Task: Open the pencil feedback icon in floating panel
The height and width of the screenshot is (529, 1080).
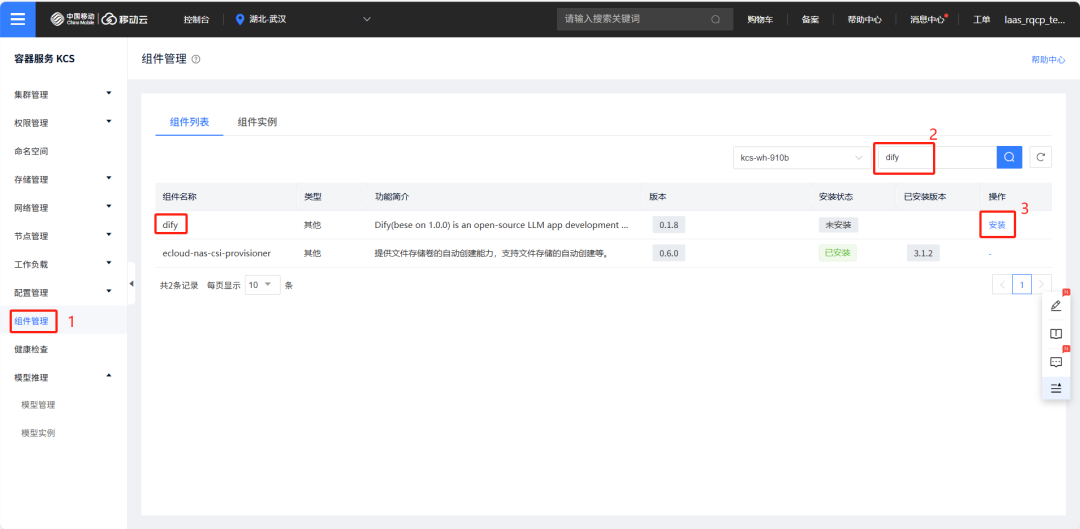Action: pos(1056,306)
